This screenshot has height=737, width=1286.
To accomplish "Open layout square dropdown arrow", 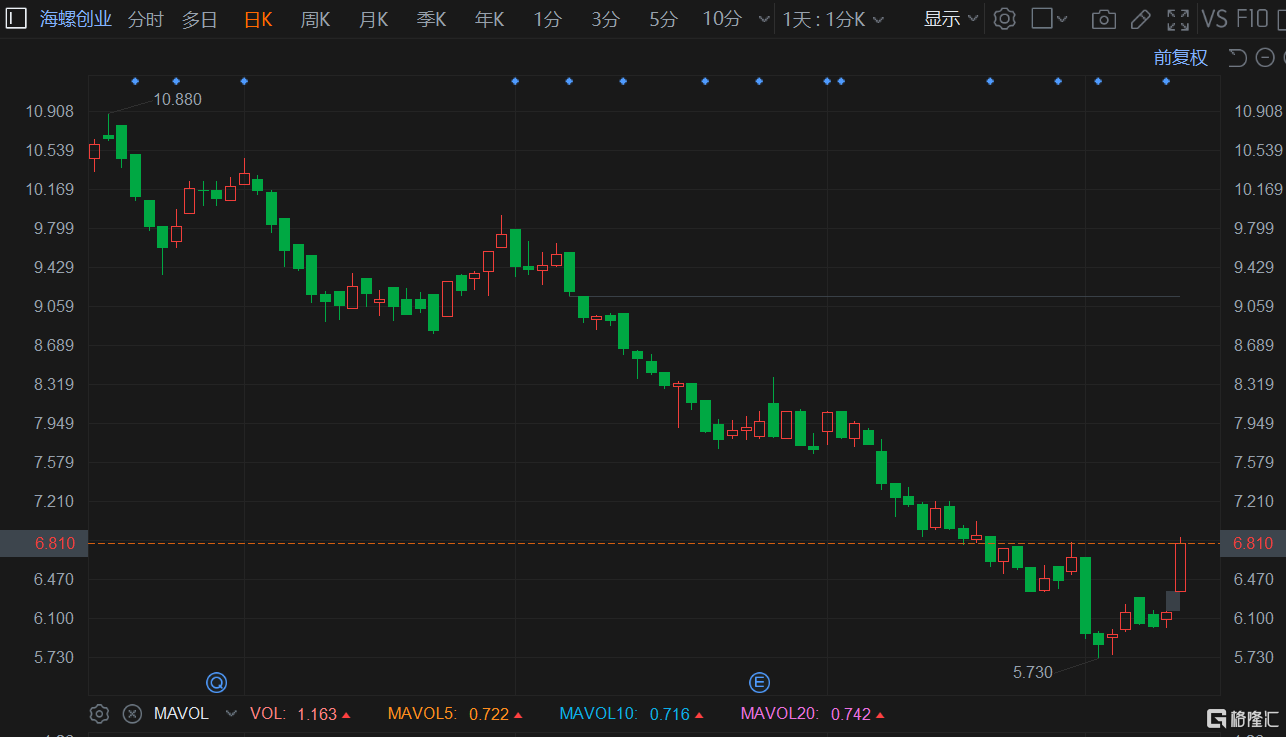I will click(x=1062, y=19).
